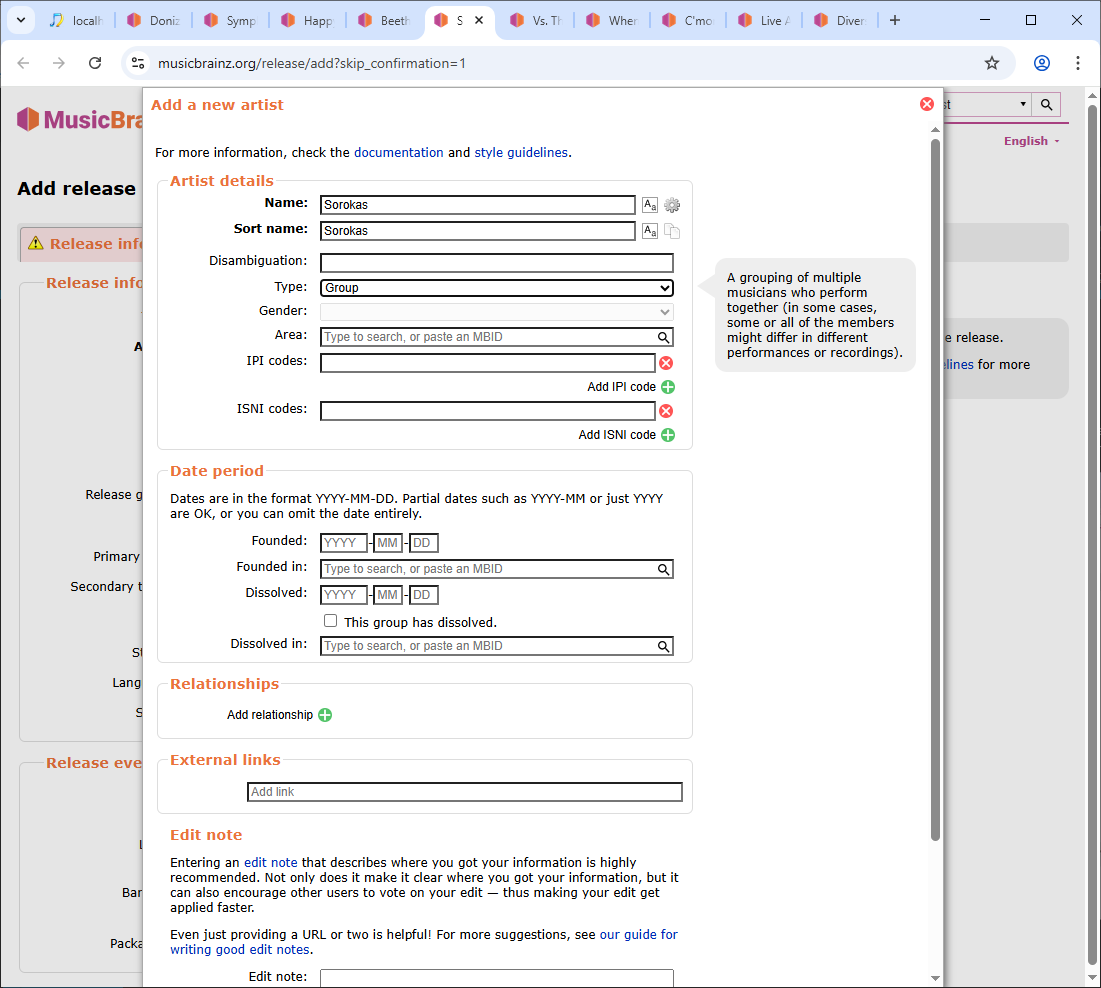
Task: Click the Add relationship label
Action: click(270, 715)
